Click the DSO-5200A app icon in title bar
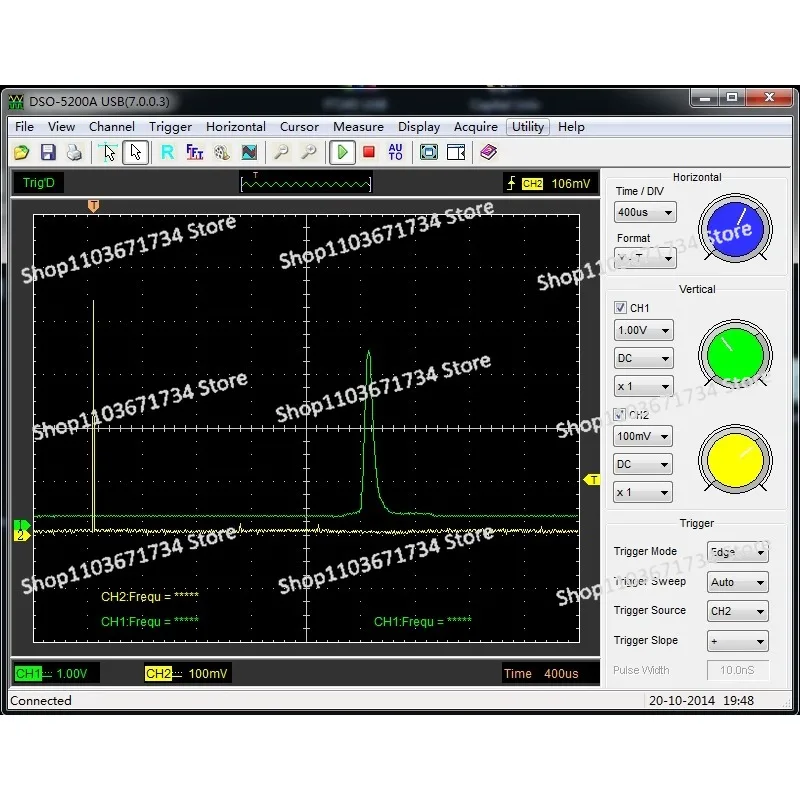Screen dimensions: 800x800 [16, 102]
